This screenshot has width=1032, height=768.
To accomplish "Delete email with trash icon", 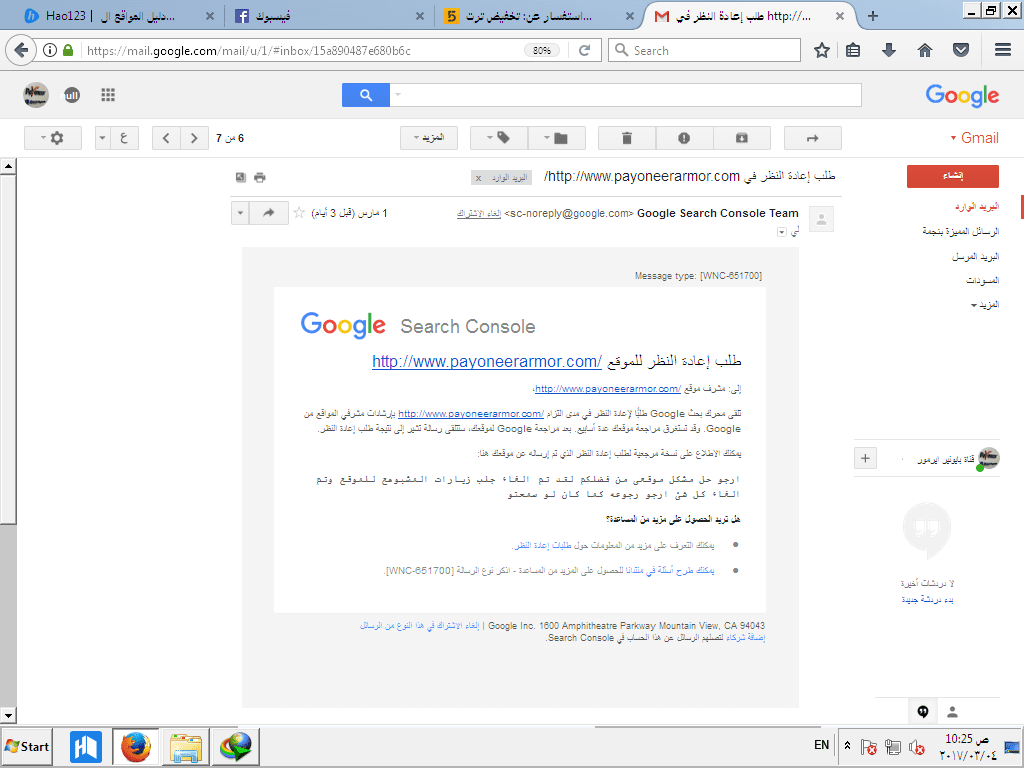I will pyautogui.click(x=627, y=138).
